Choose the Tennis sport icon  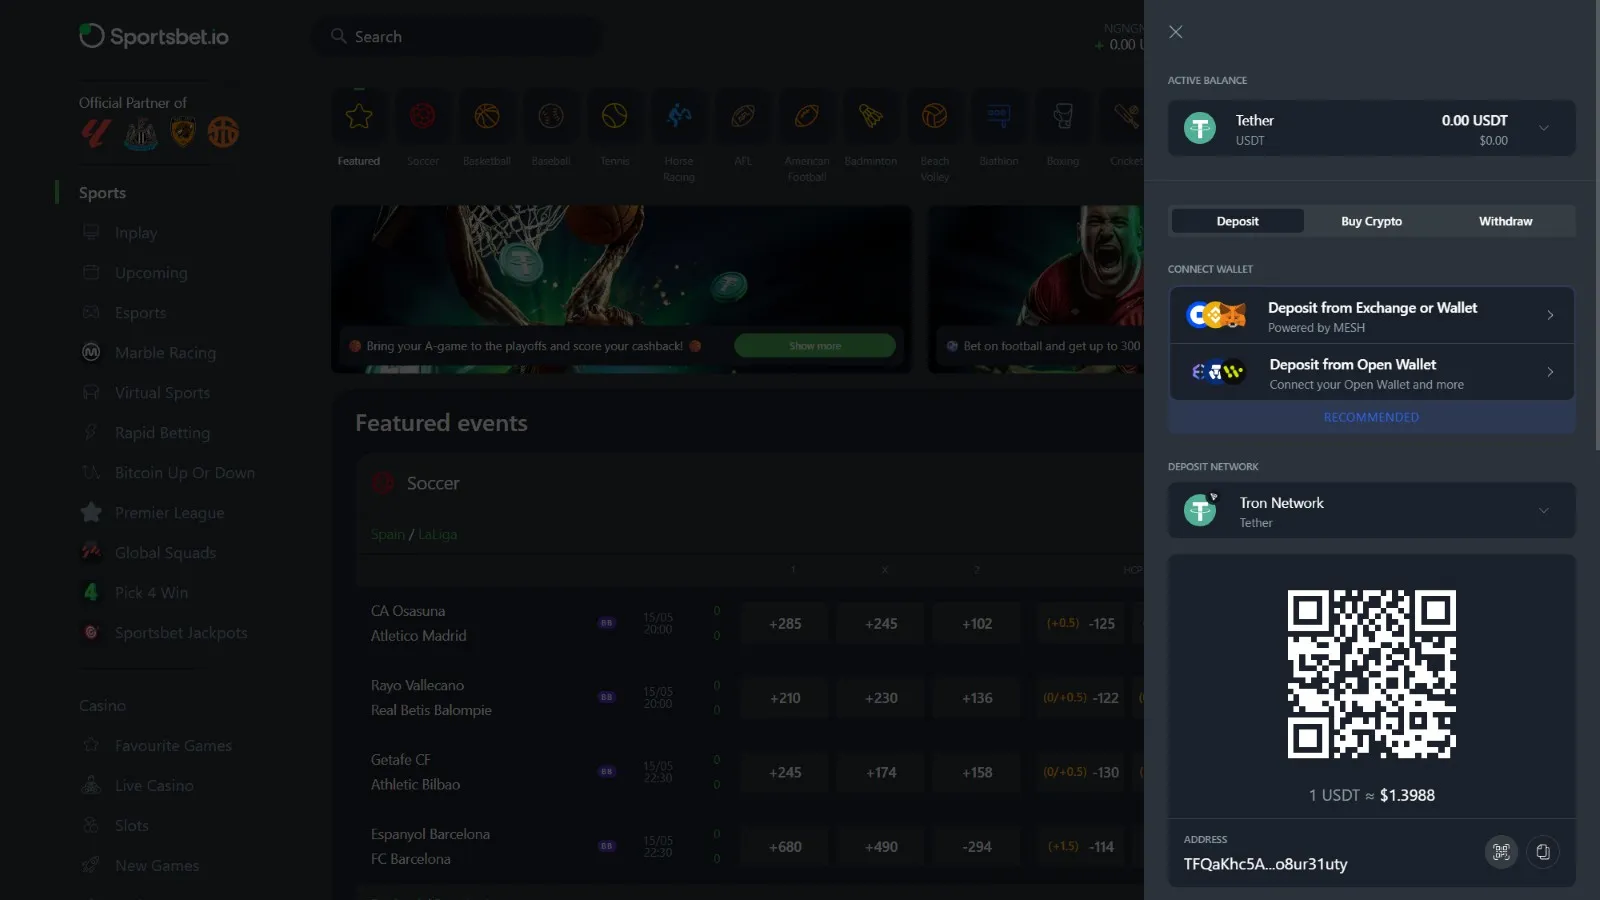[615, 117]
